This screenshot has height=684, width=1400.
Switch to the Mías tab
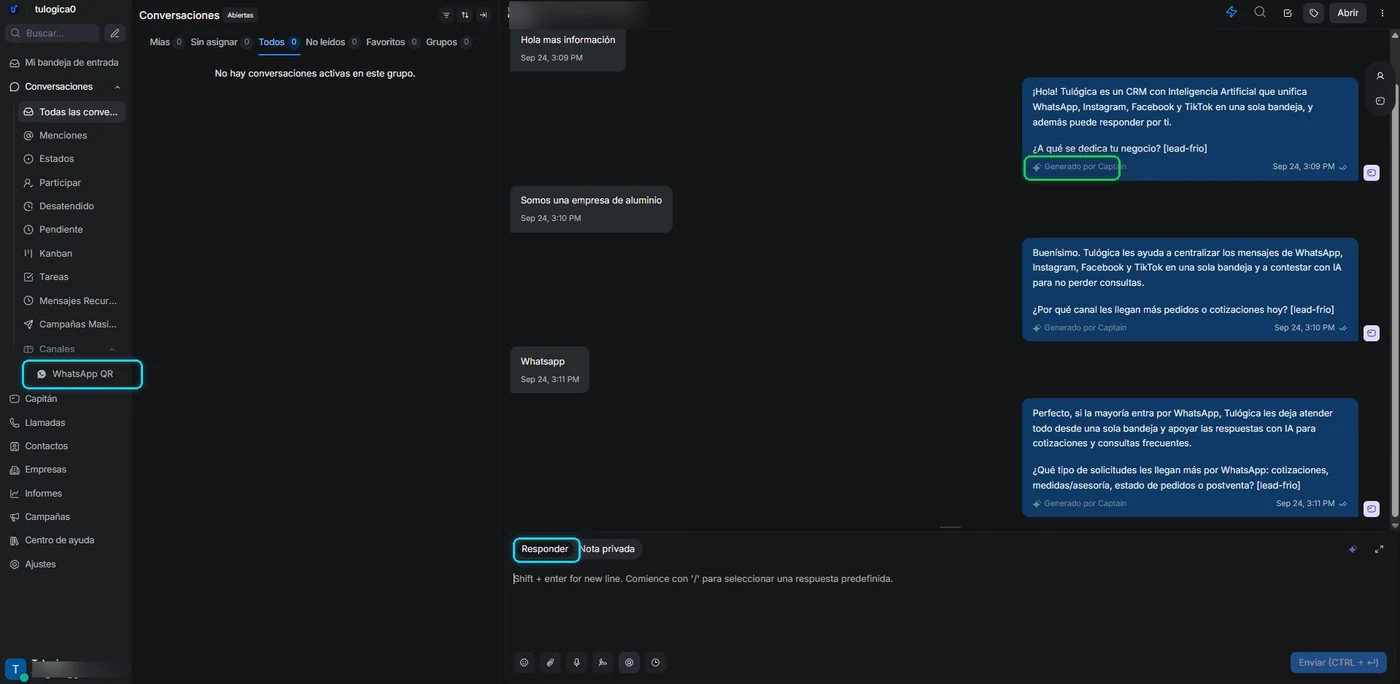[166, 42]
